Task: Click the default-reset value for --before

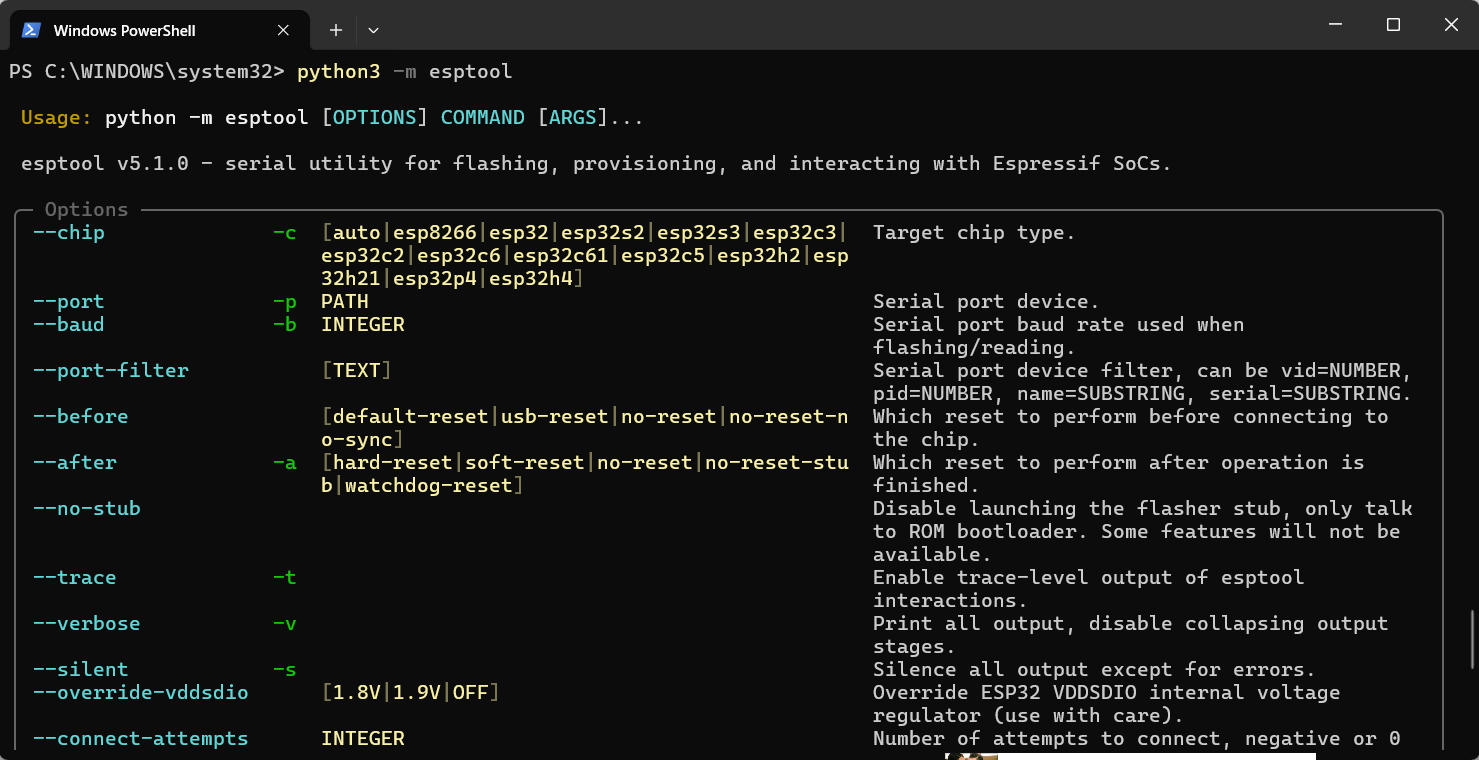Action: pos(410,417)
